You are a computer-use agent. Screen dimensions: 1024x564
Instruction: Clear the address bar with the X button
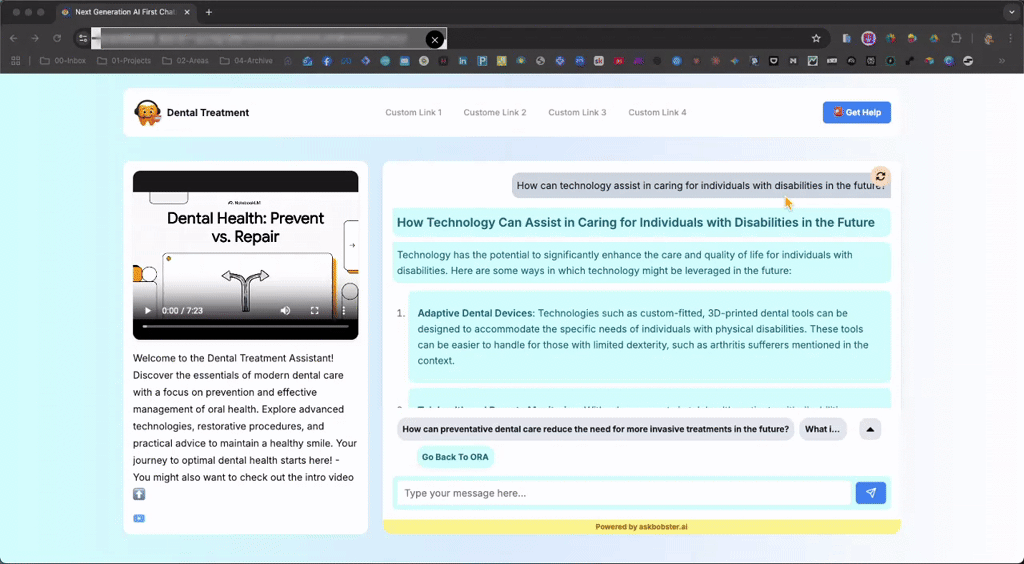435,39
